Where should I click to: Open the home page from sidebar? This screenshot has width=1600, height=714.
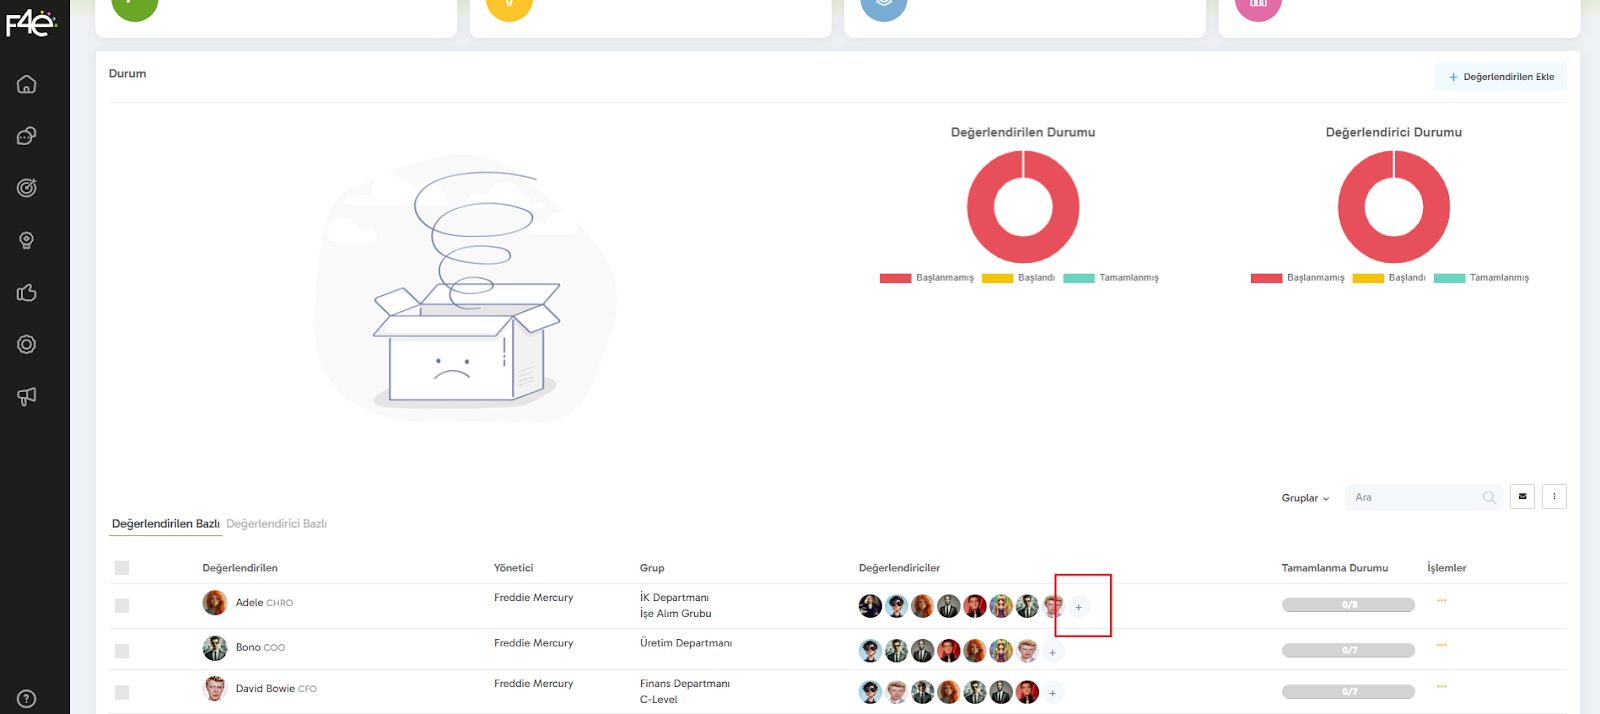pos(27,84)
